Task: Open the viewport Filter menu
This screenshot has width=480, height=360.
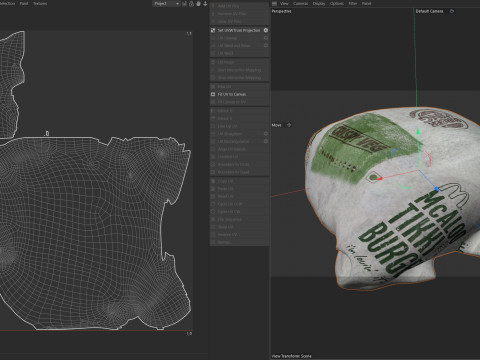Action: (353, 4)
